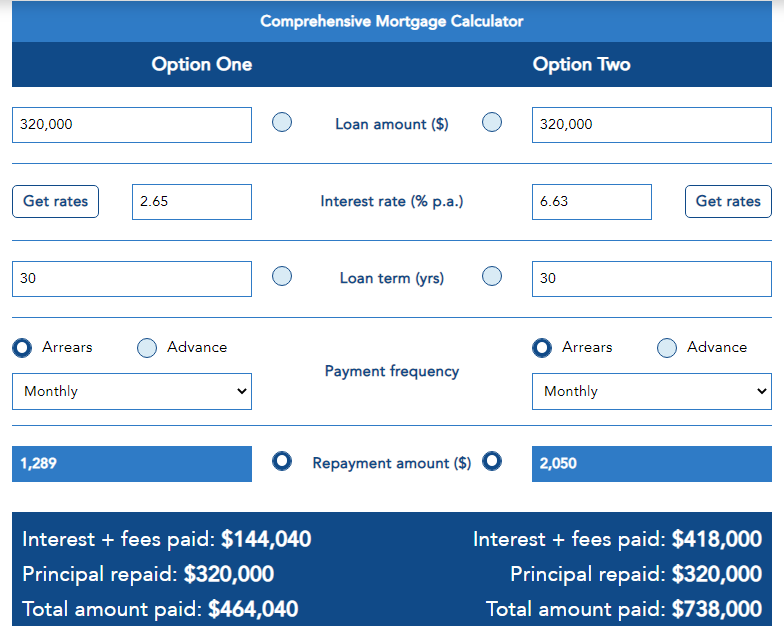The height and width of the screenshot is (626, 784).
Task: Select Option One loan amount radio button
Action: pyautogui.click(x=282, y=123)
